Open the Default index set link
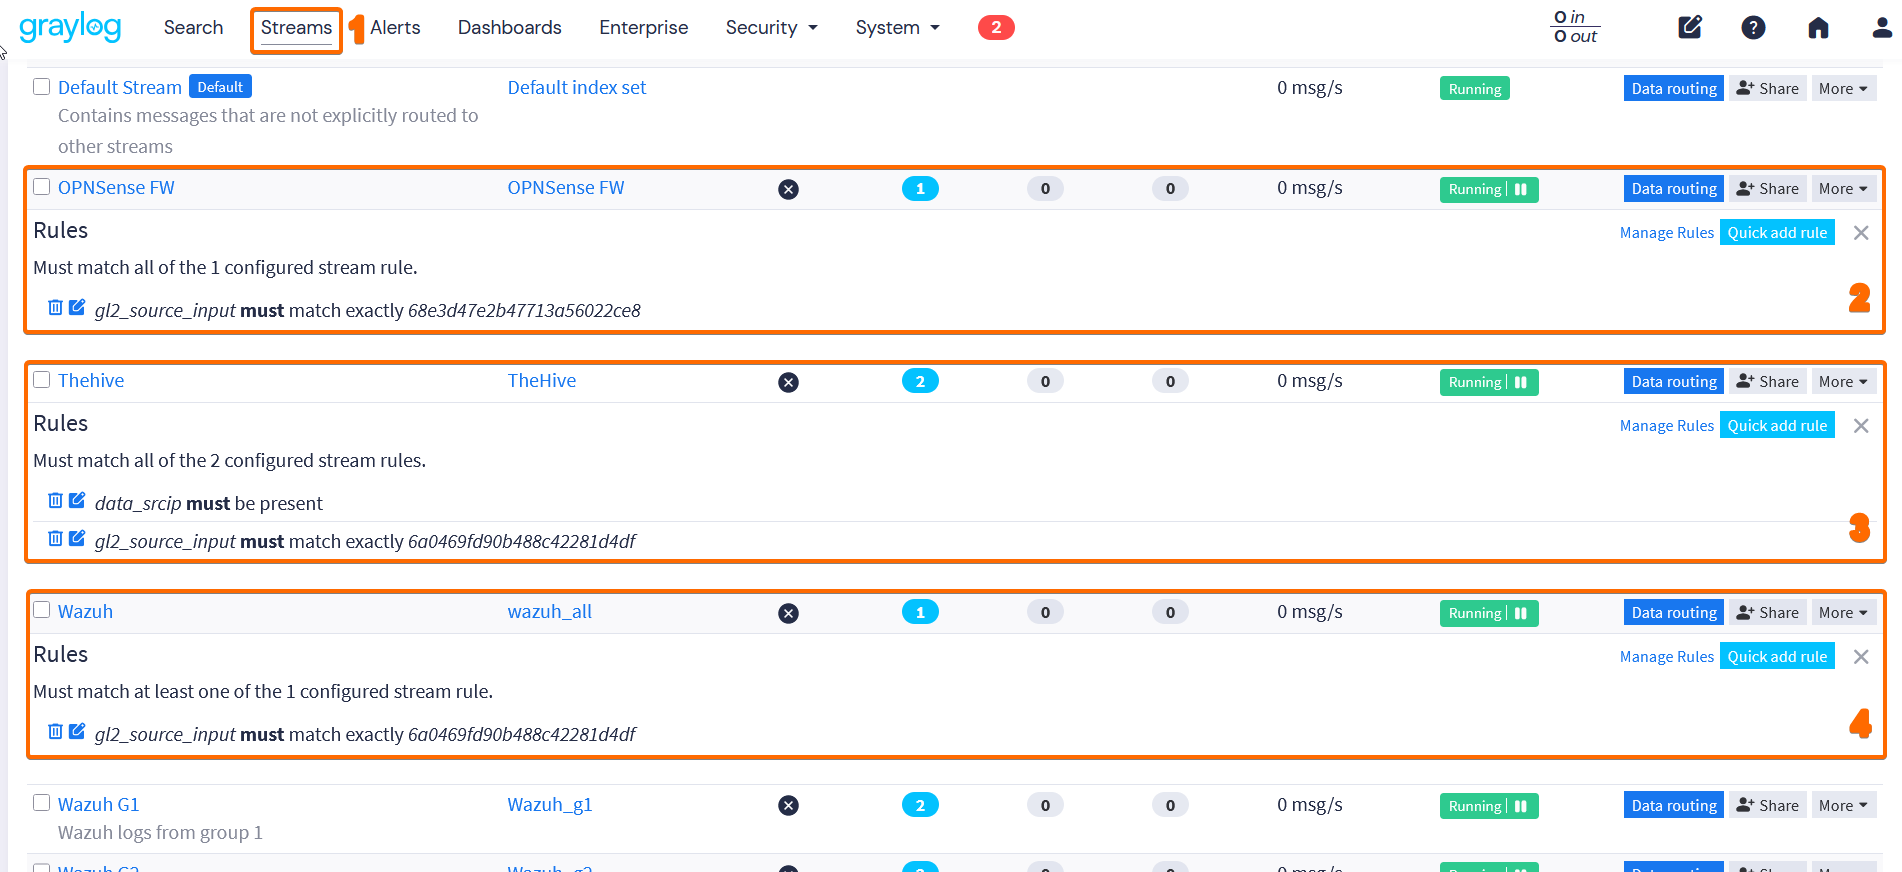Viewport: 1902px width, 872px height. [577, 88]
